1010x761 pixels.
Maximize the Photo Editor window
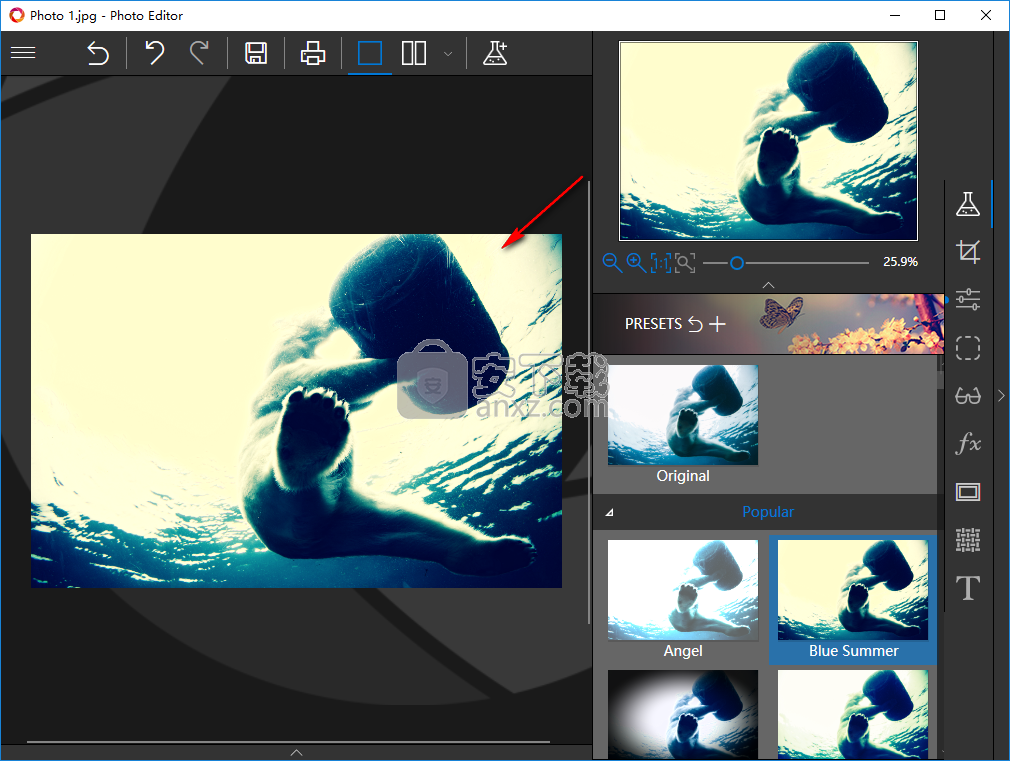(x=940, y=15)
